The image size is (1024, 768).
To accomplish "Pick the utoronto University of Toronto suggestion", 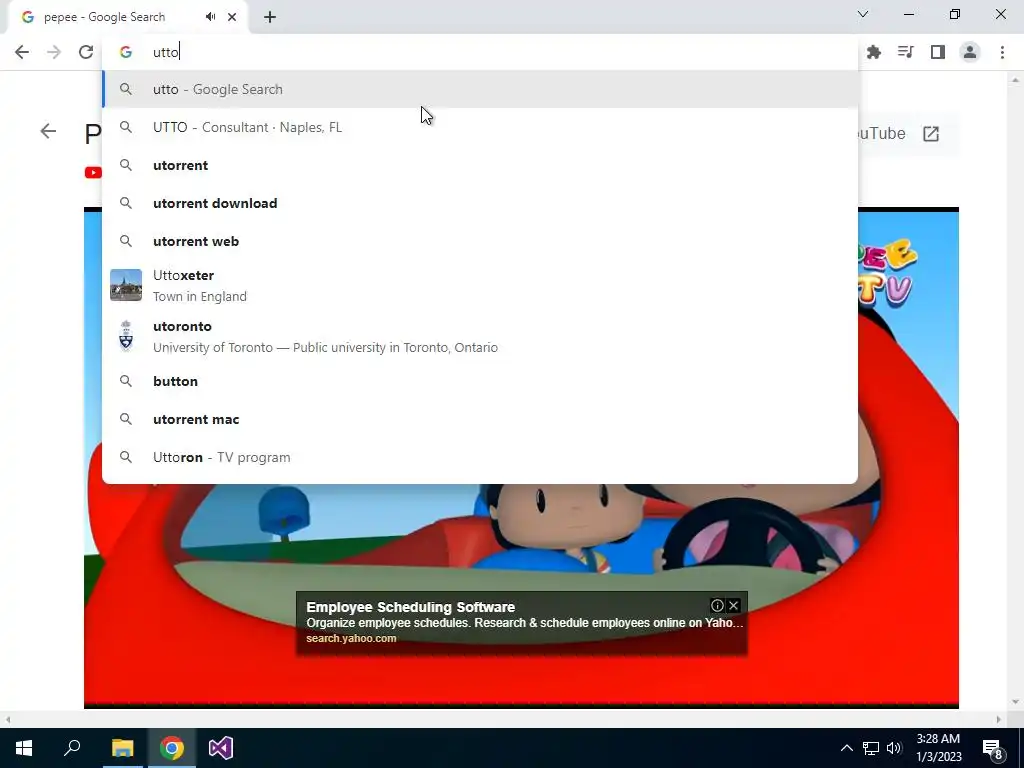I will pos(480,336).
